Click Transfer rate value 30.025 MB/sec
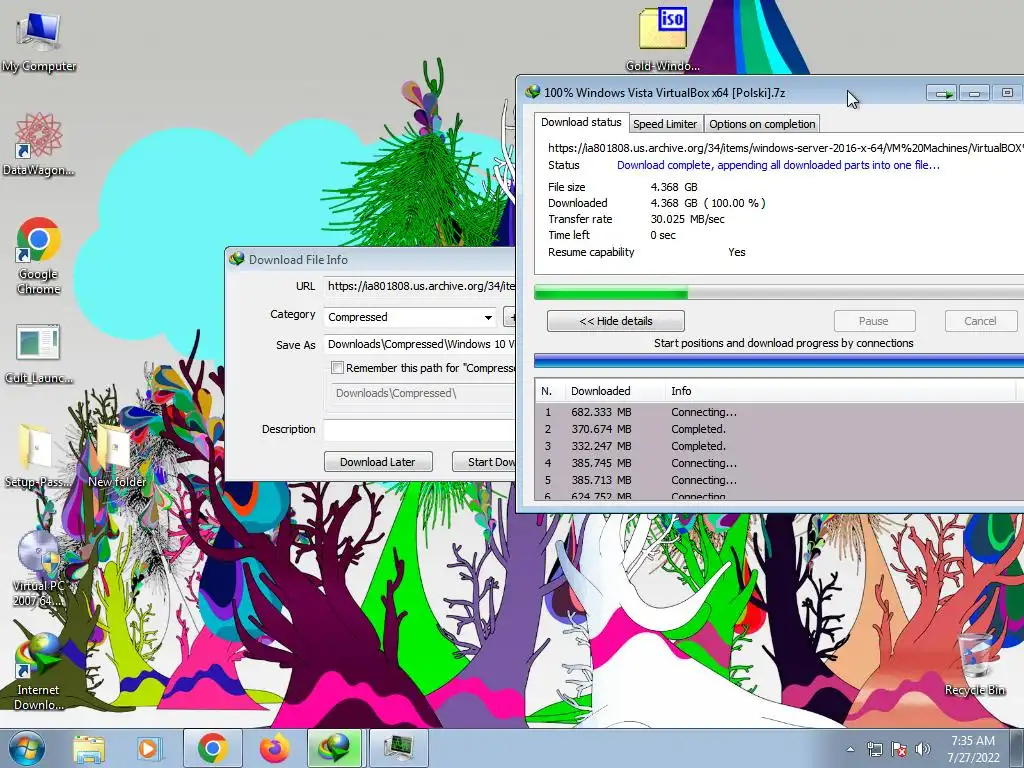1024x768 pixels. tap(688, 219)
